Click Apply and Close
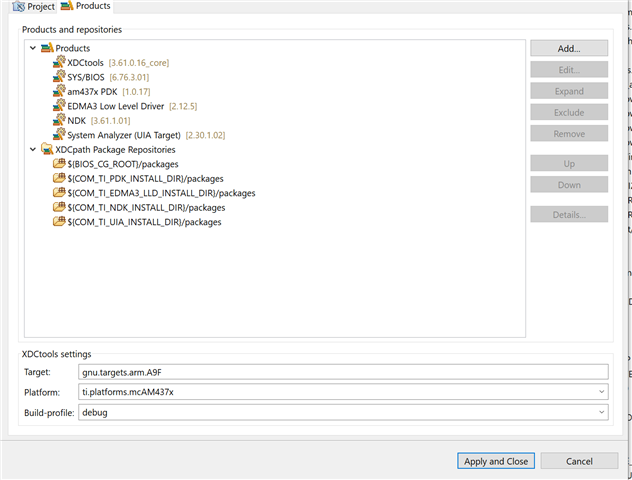 496,461
